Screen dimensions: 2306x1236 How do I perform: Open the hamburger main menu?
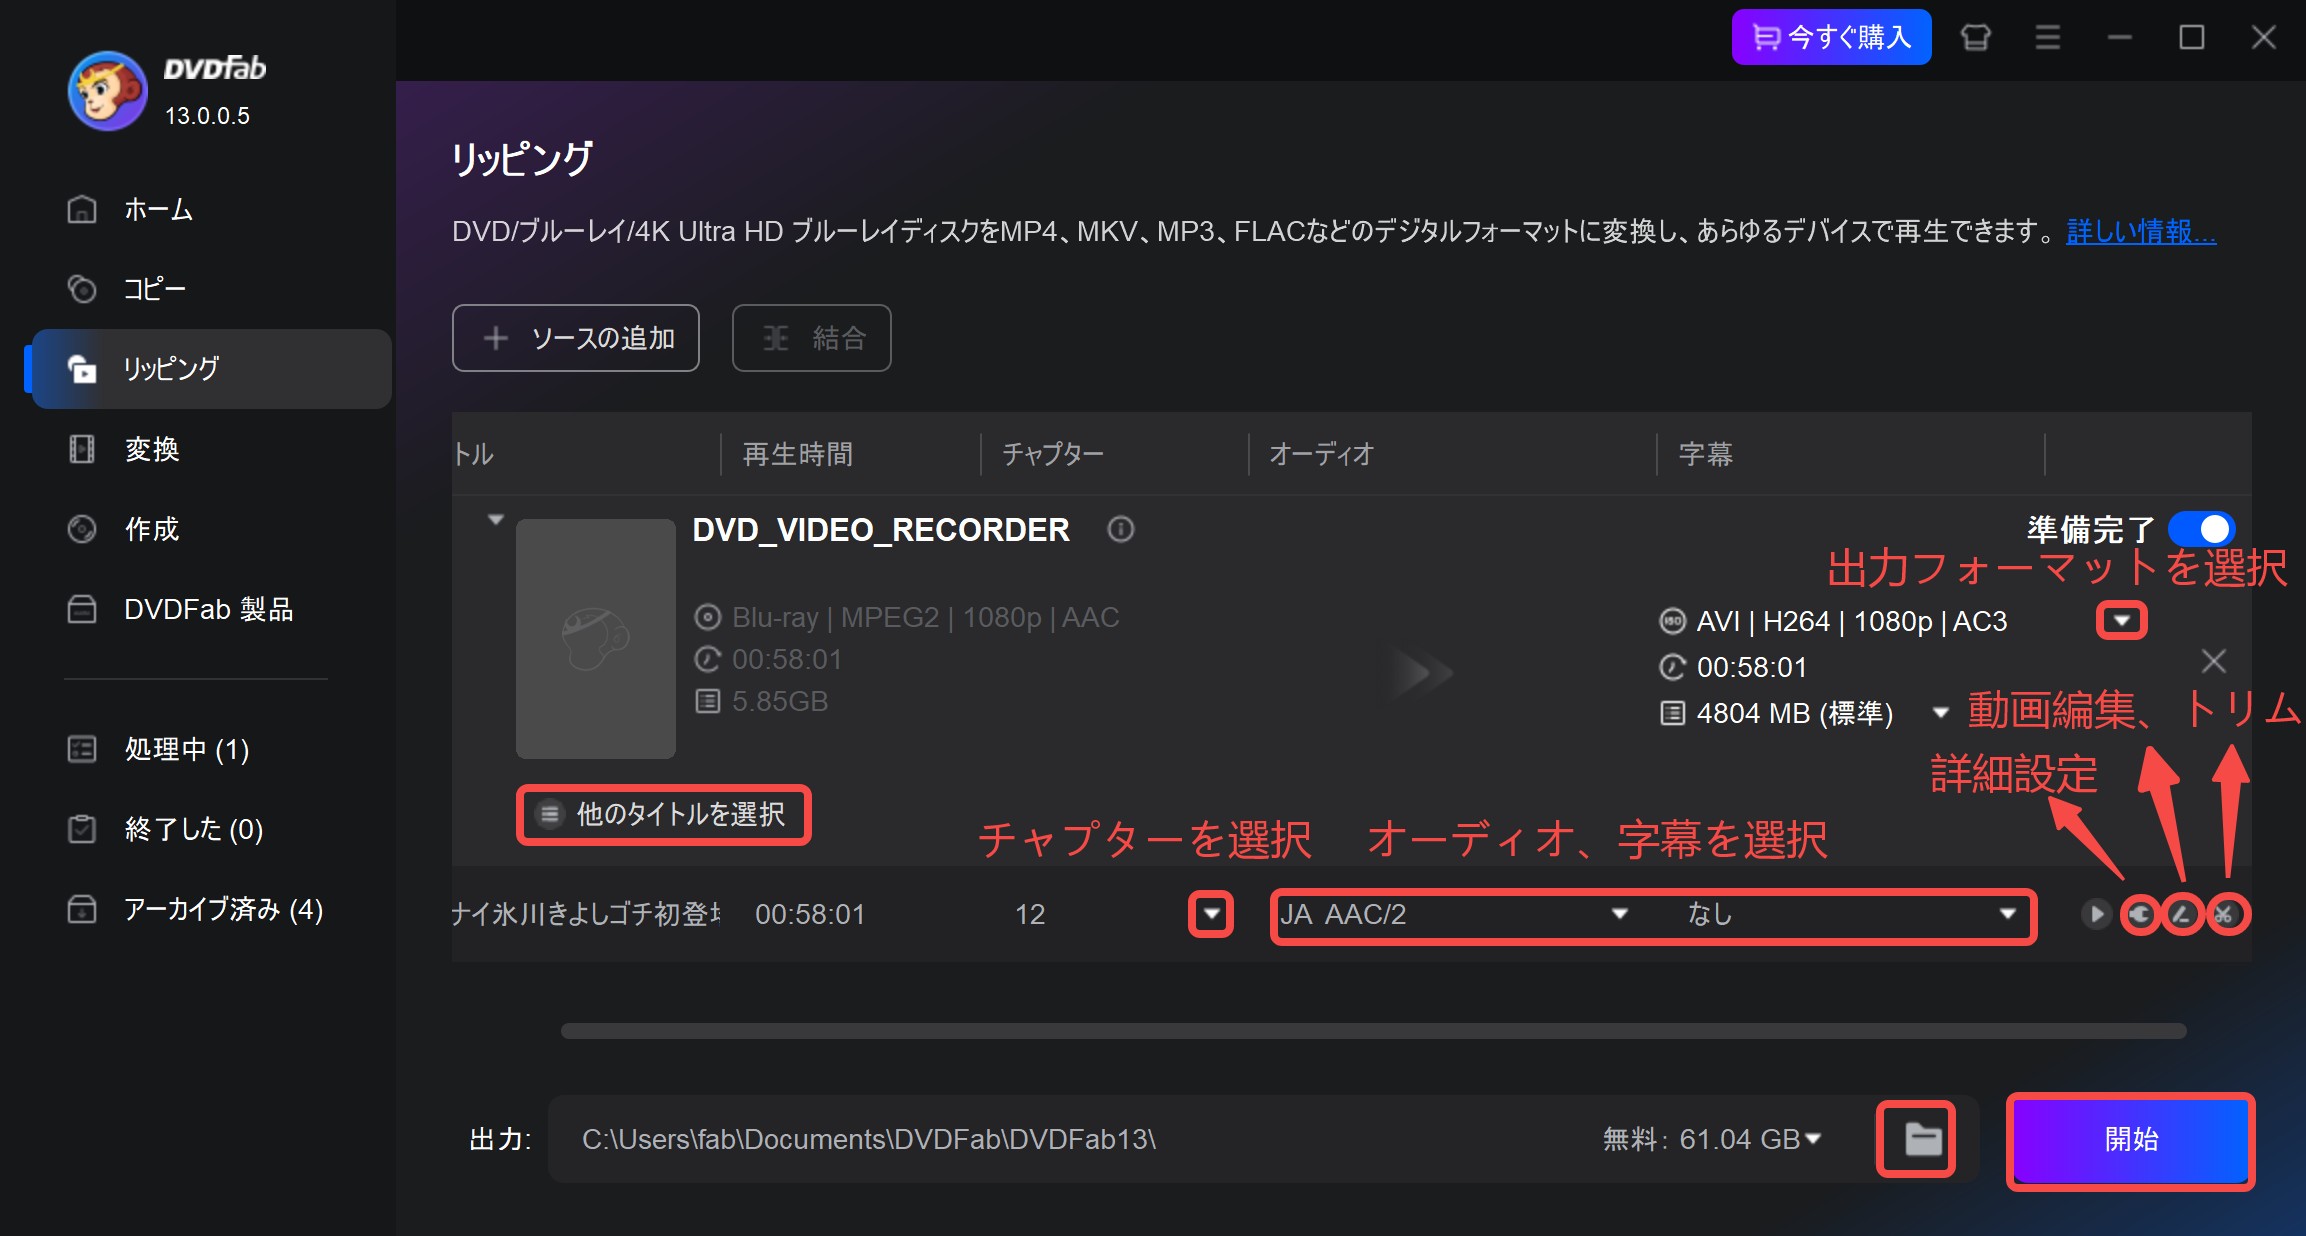[2047, 38]
